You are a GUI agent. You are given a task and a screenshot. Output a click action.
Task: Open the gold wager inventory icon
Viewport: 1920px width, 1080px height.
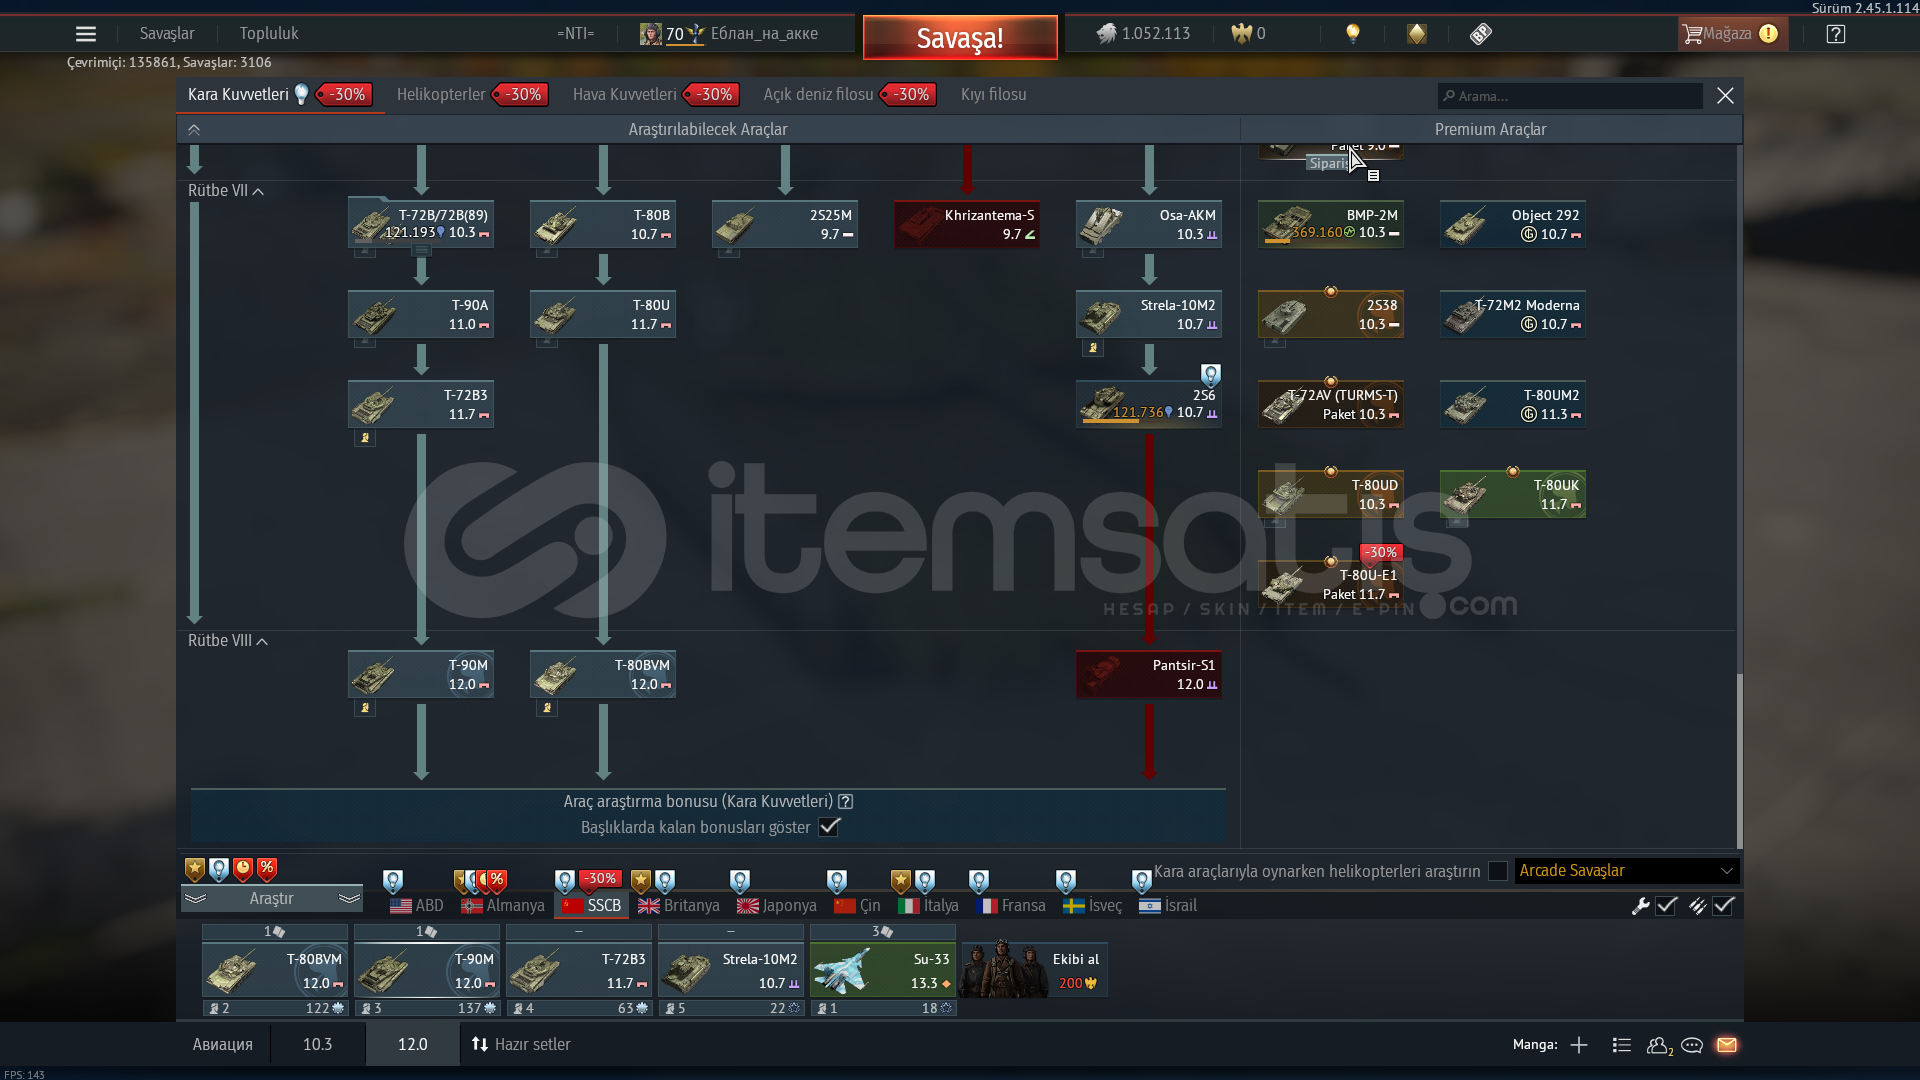tap(1417, 34)
